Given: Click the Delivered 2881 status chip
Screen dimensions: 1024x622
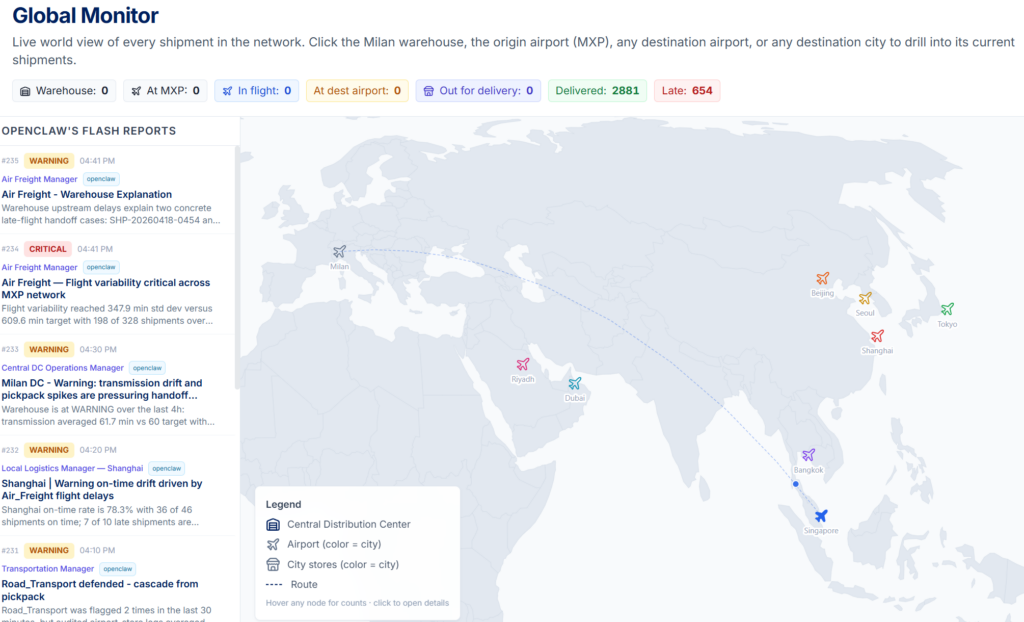Looking at the screenshot, I should [597, 91].
